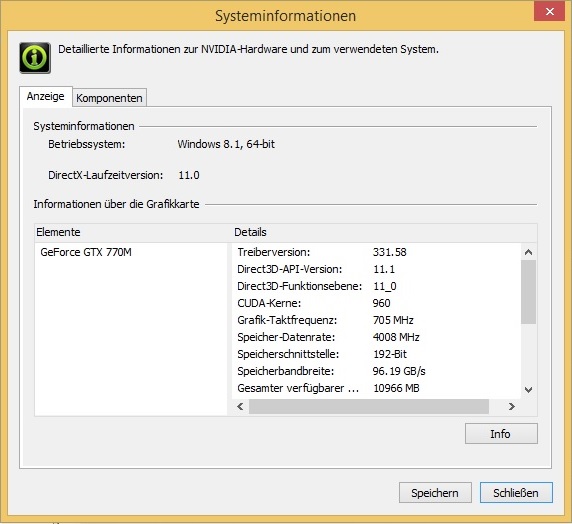The image size is (572, 524).
Task: Save system info with Speichern
Action: 435,493
